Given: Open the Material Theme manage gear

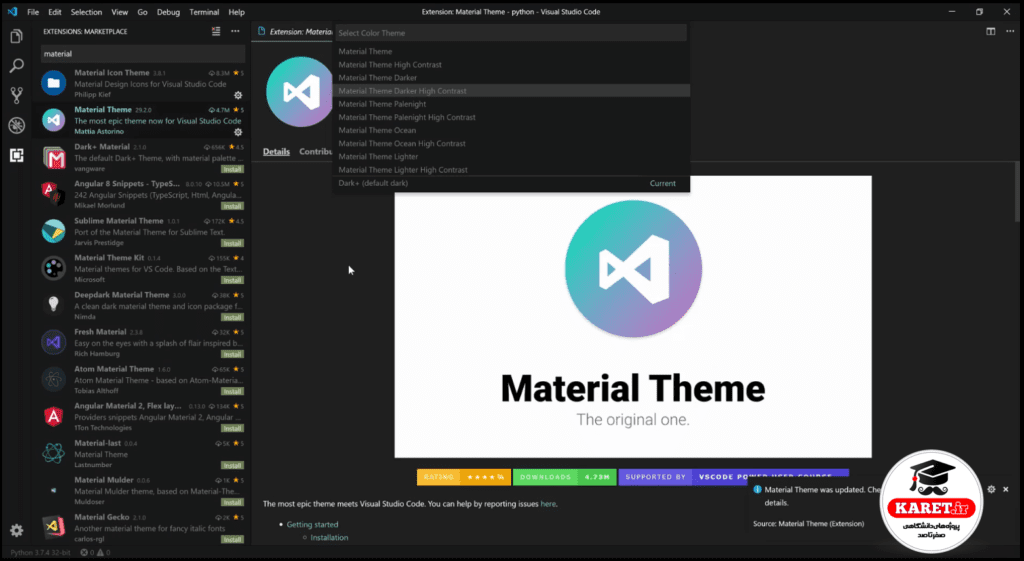Looking at the screenshot, I should click(x=238, y=132).
